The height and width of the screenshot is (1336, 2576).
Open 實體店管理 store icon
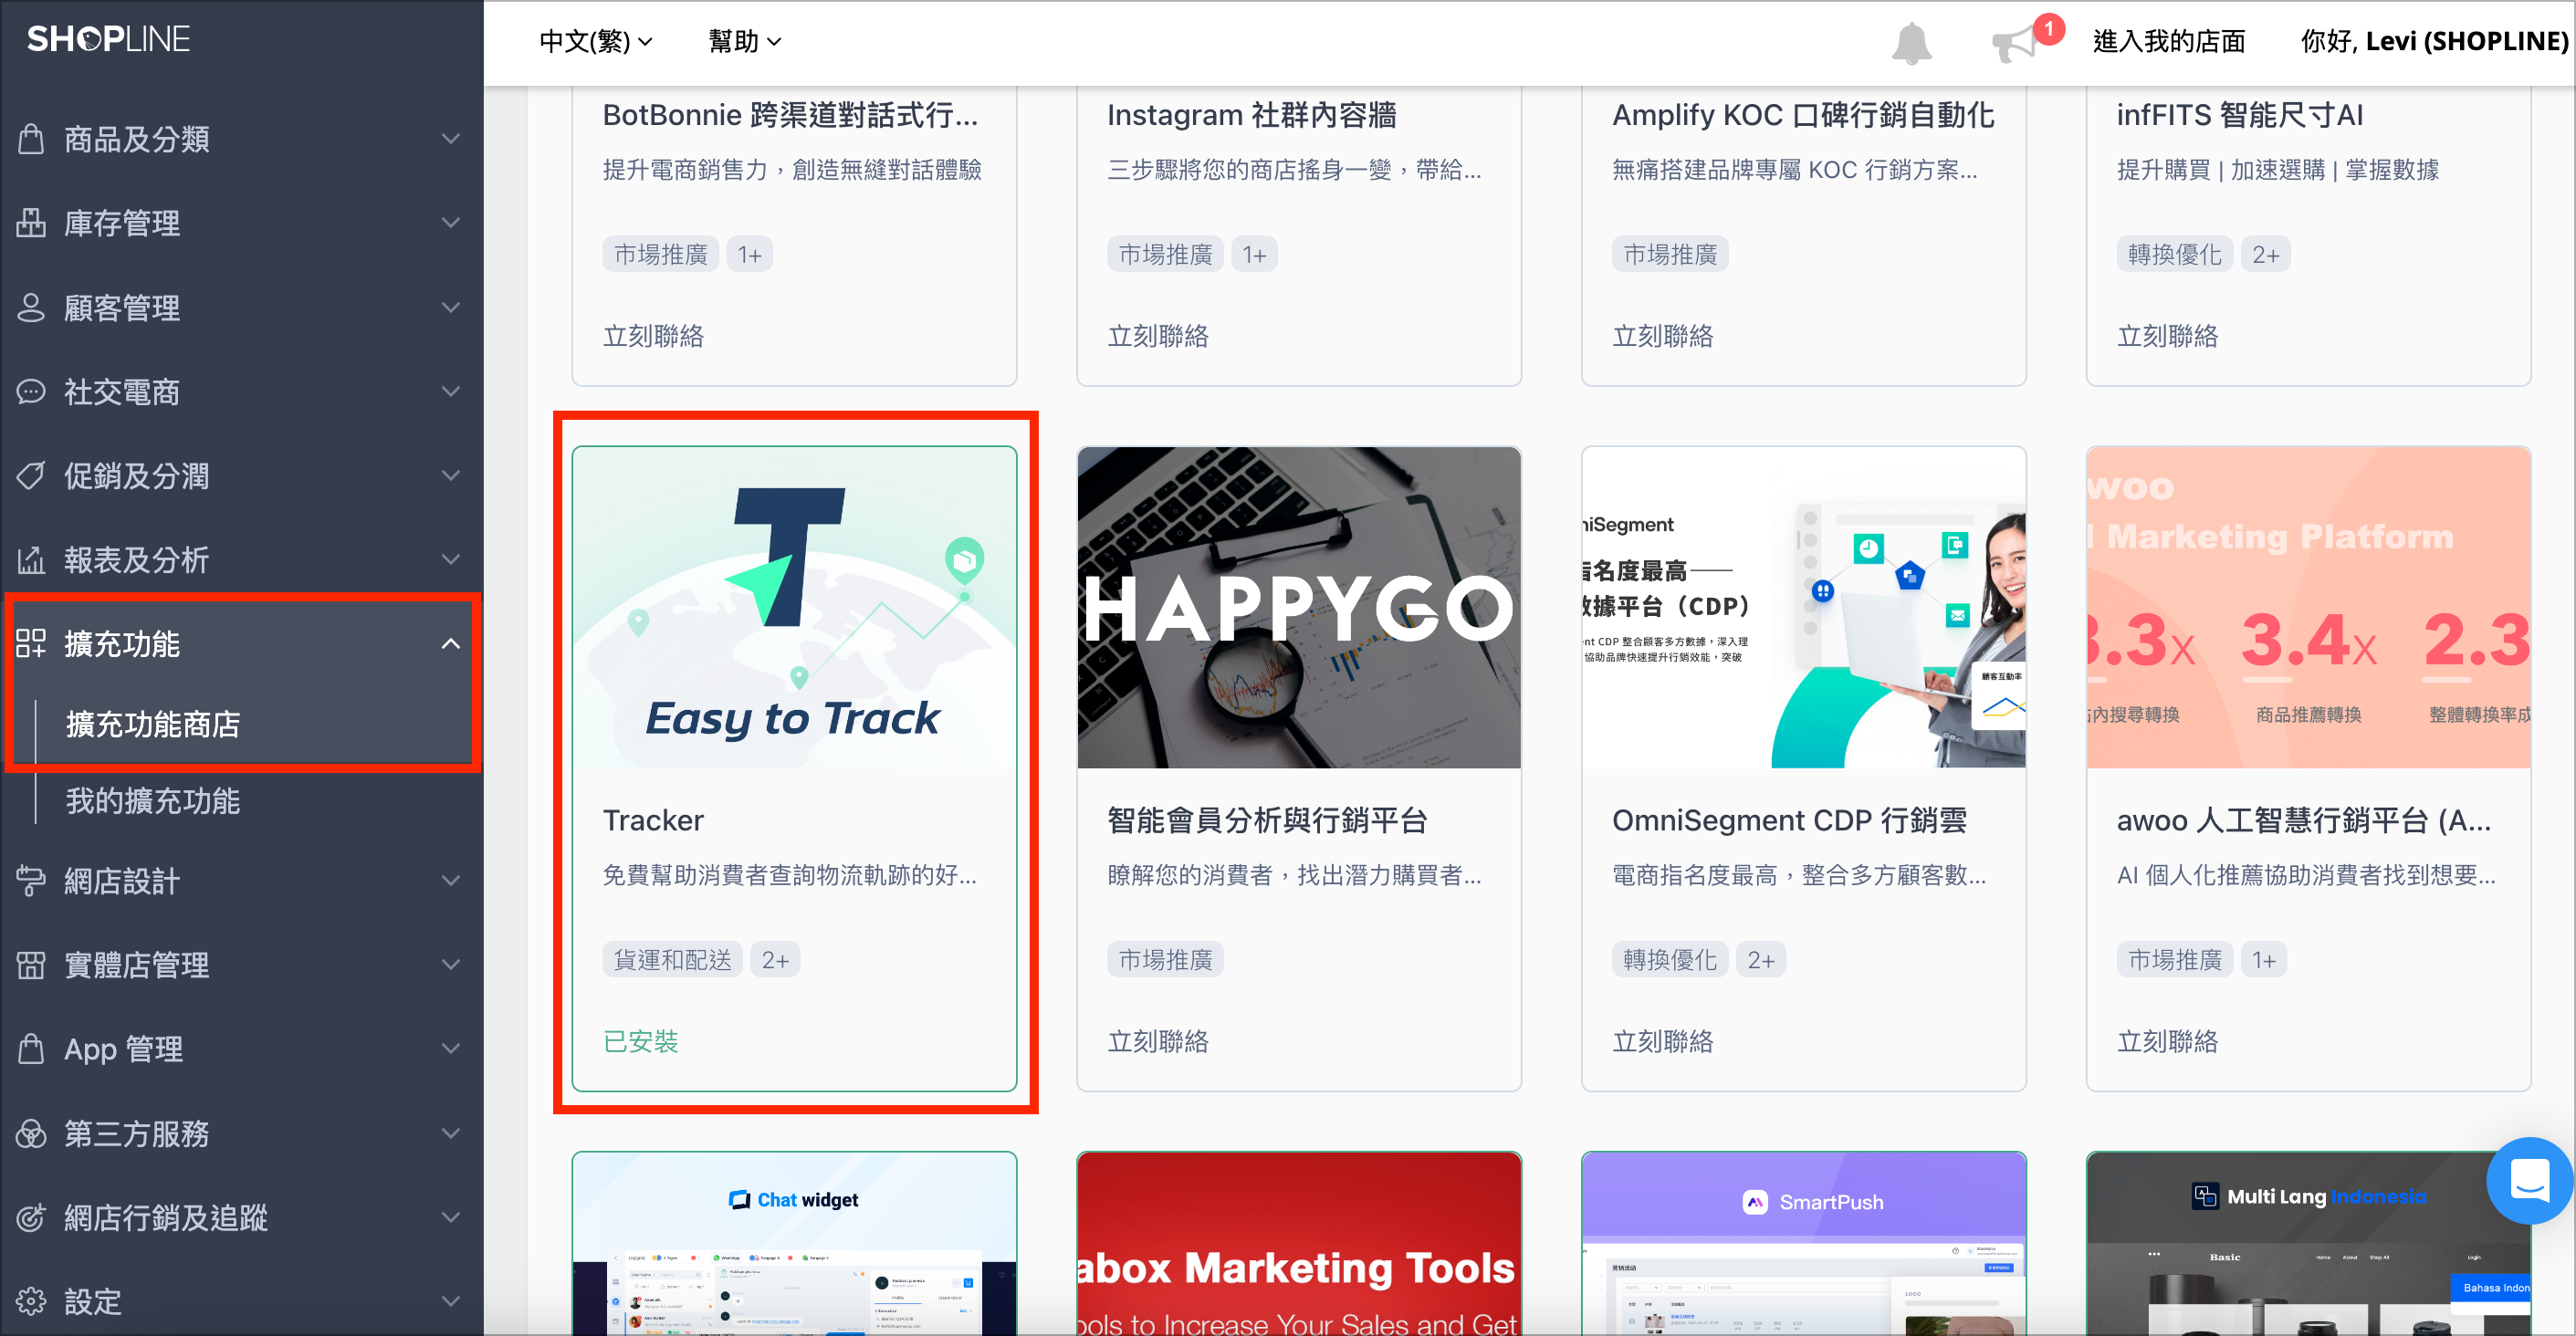(31, 965)
